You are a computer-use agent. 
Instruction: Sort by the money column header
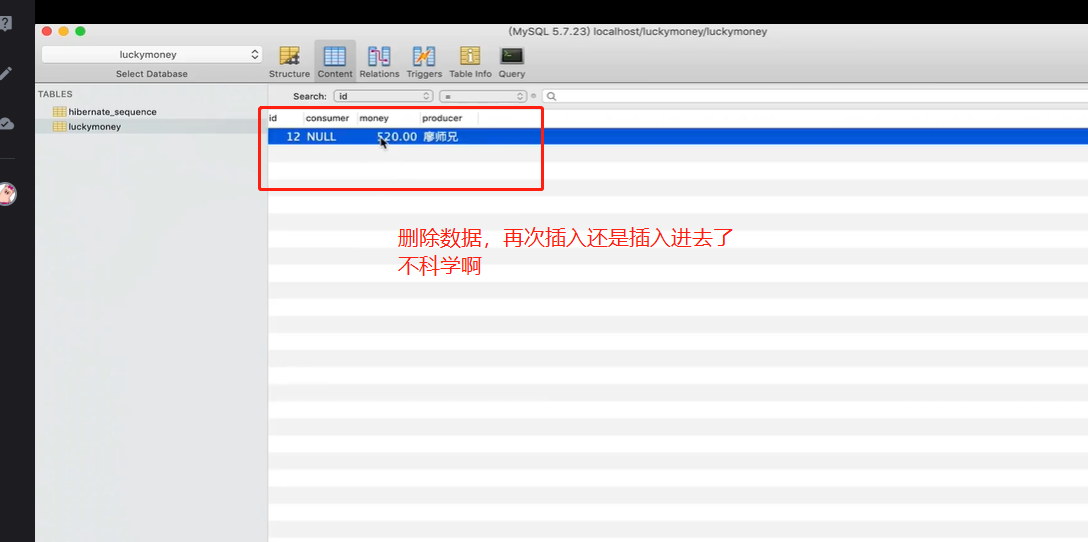(x=389, y=118)
